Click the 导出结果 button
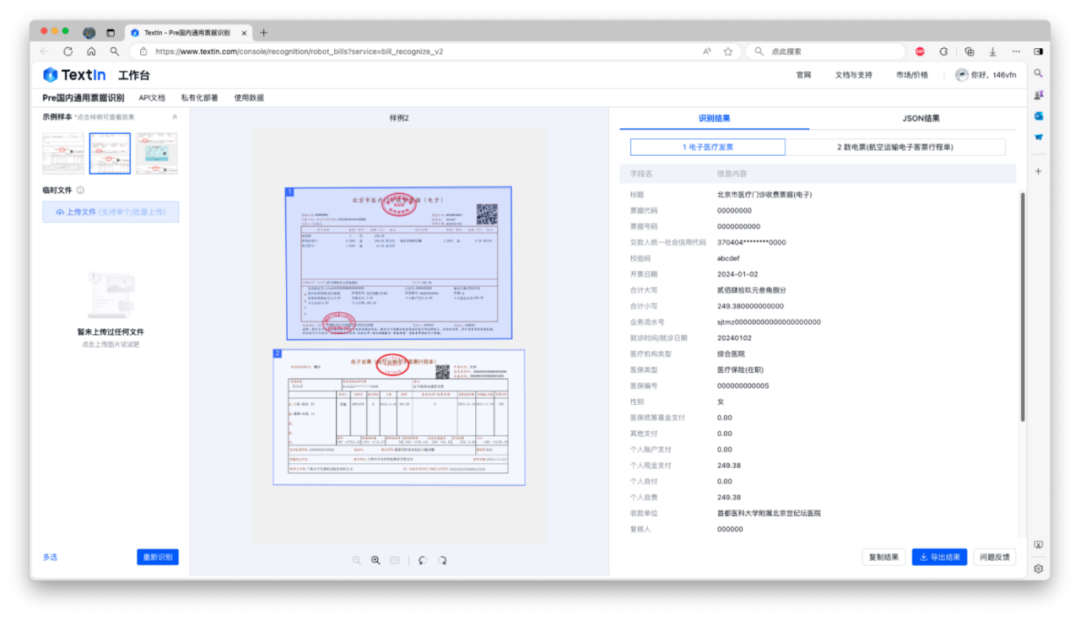 pos(939,557)
